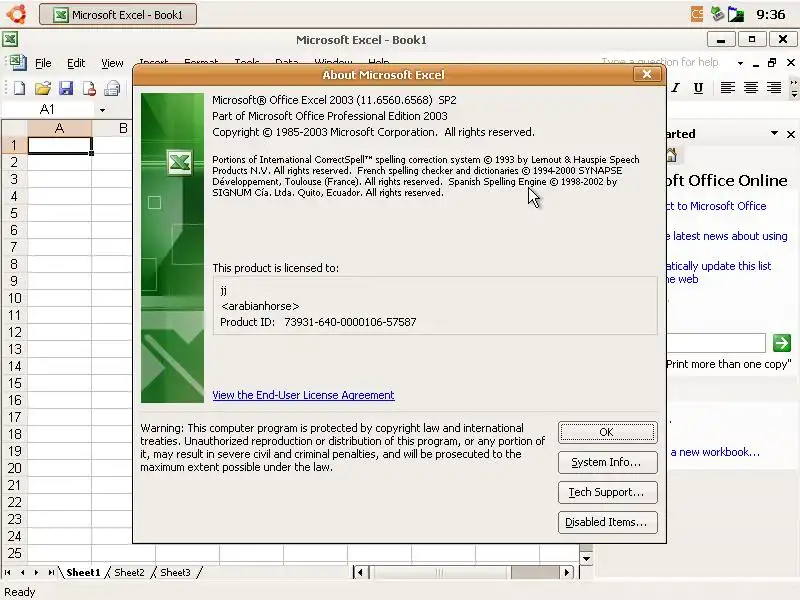Click the Tech Support... button
Screen dimensions: 800x600
607,492
